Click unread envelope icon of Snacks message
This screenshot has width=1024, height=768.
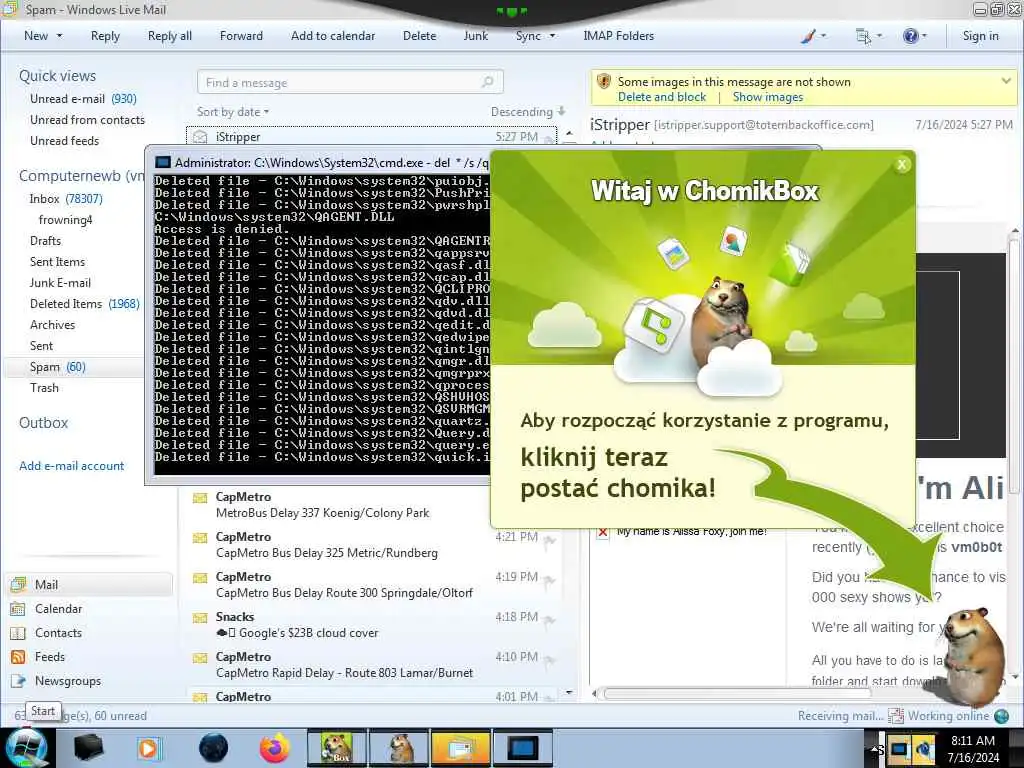click(200, 617)
